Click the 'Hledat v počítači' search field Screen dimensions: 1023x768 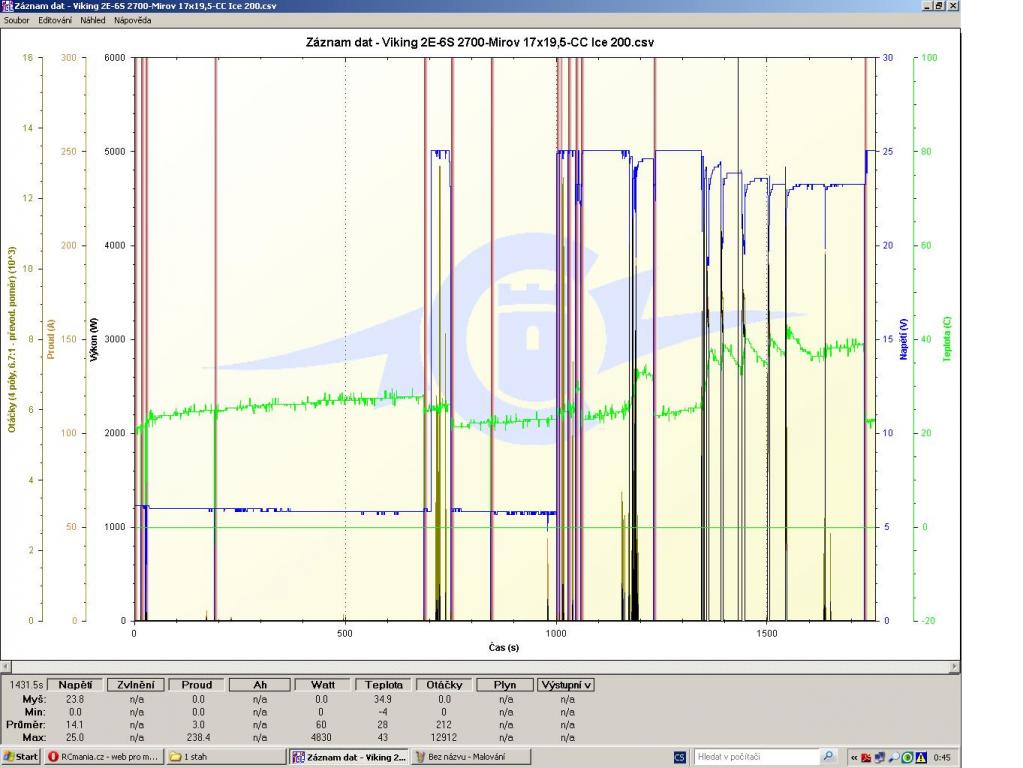pyautogui.click(x=755, y=757)
